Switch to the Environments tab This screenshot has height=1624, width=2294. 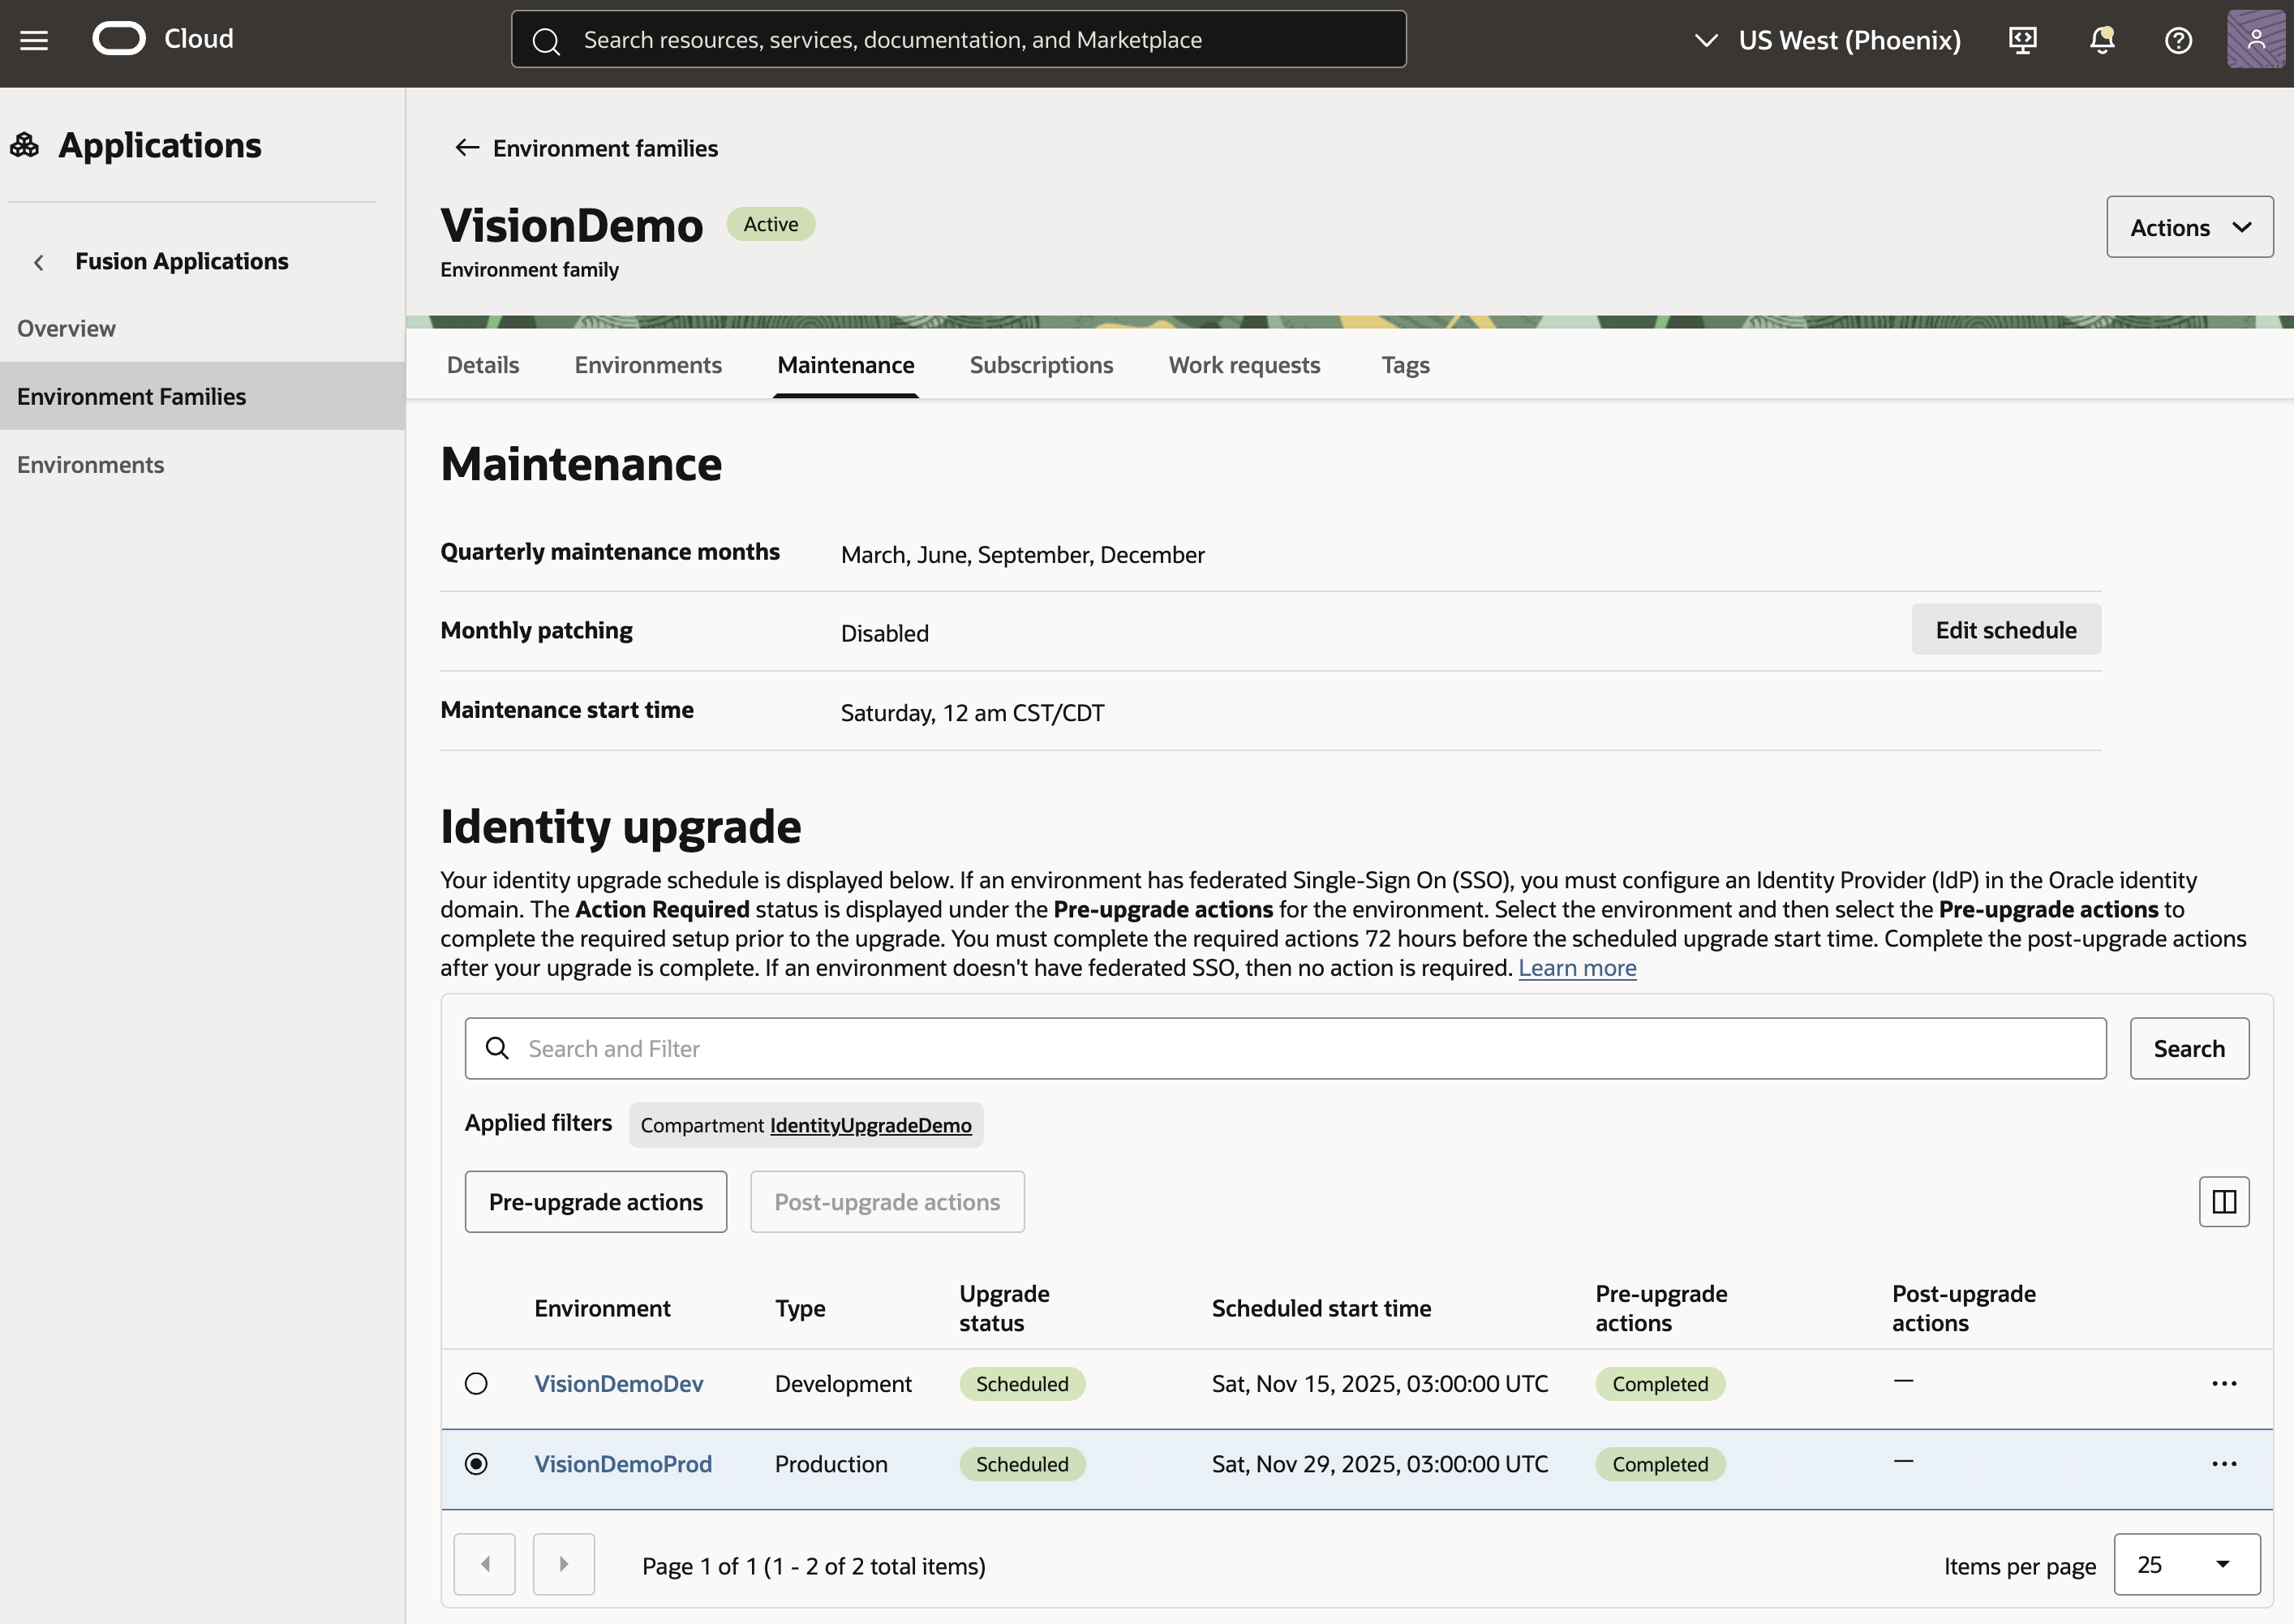(648, 365)
